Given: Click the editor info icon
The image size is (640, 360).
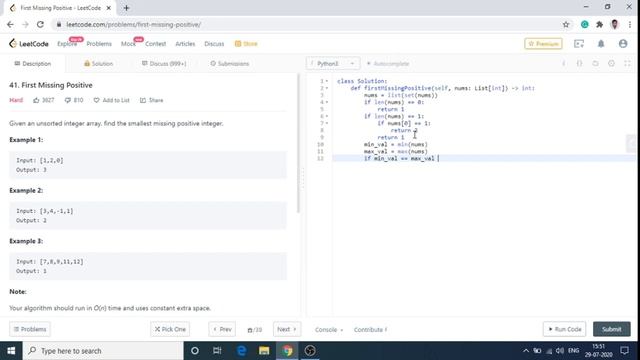Looking at the screenshot, I should click(x=564, y=64).
